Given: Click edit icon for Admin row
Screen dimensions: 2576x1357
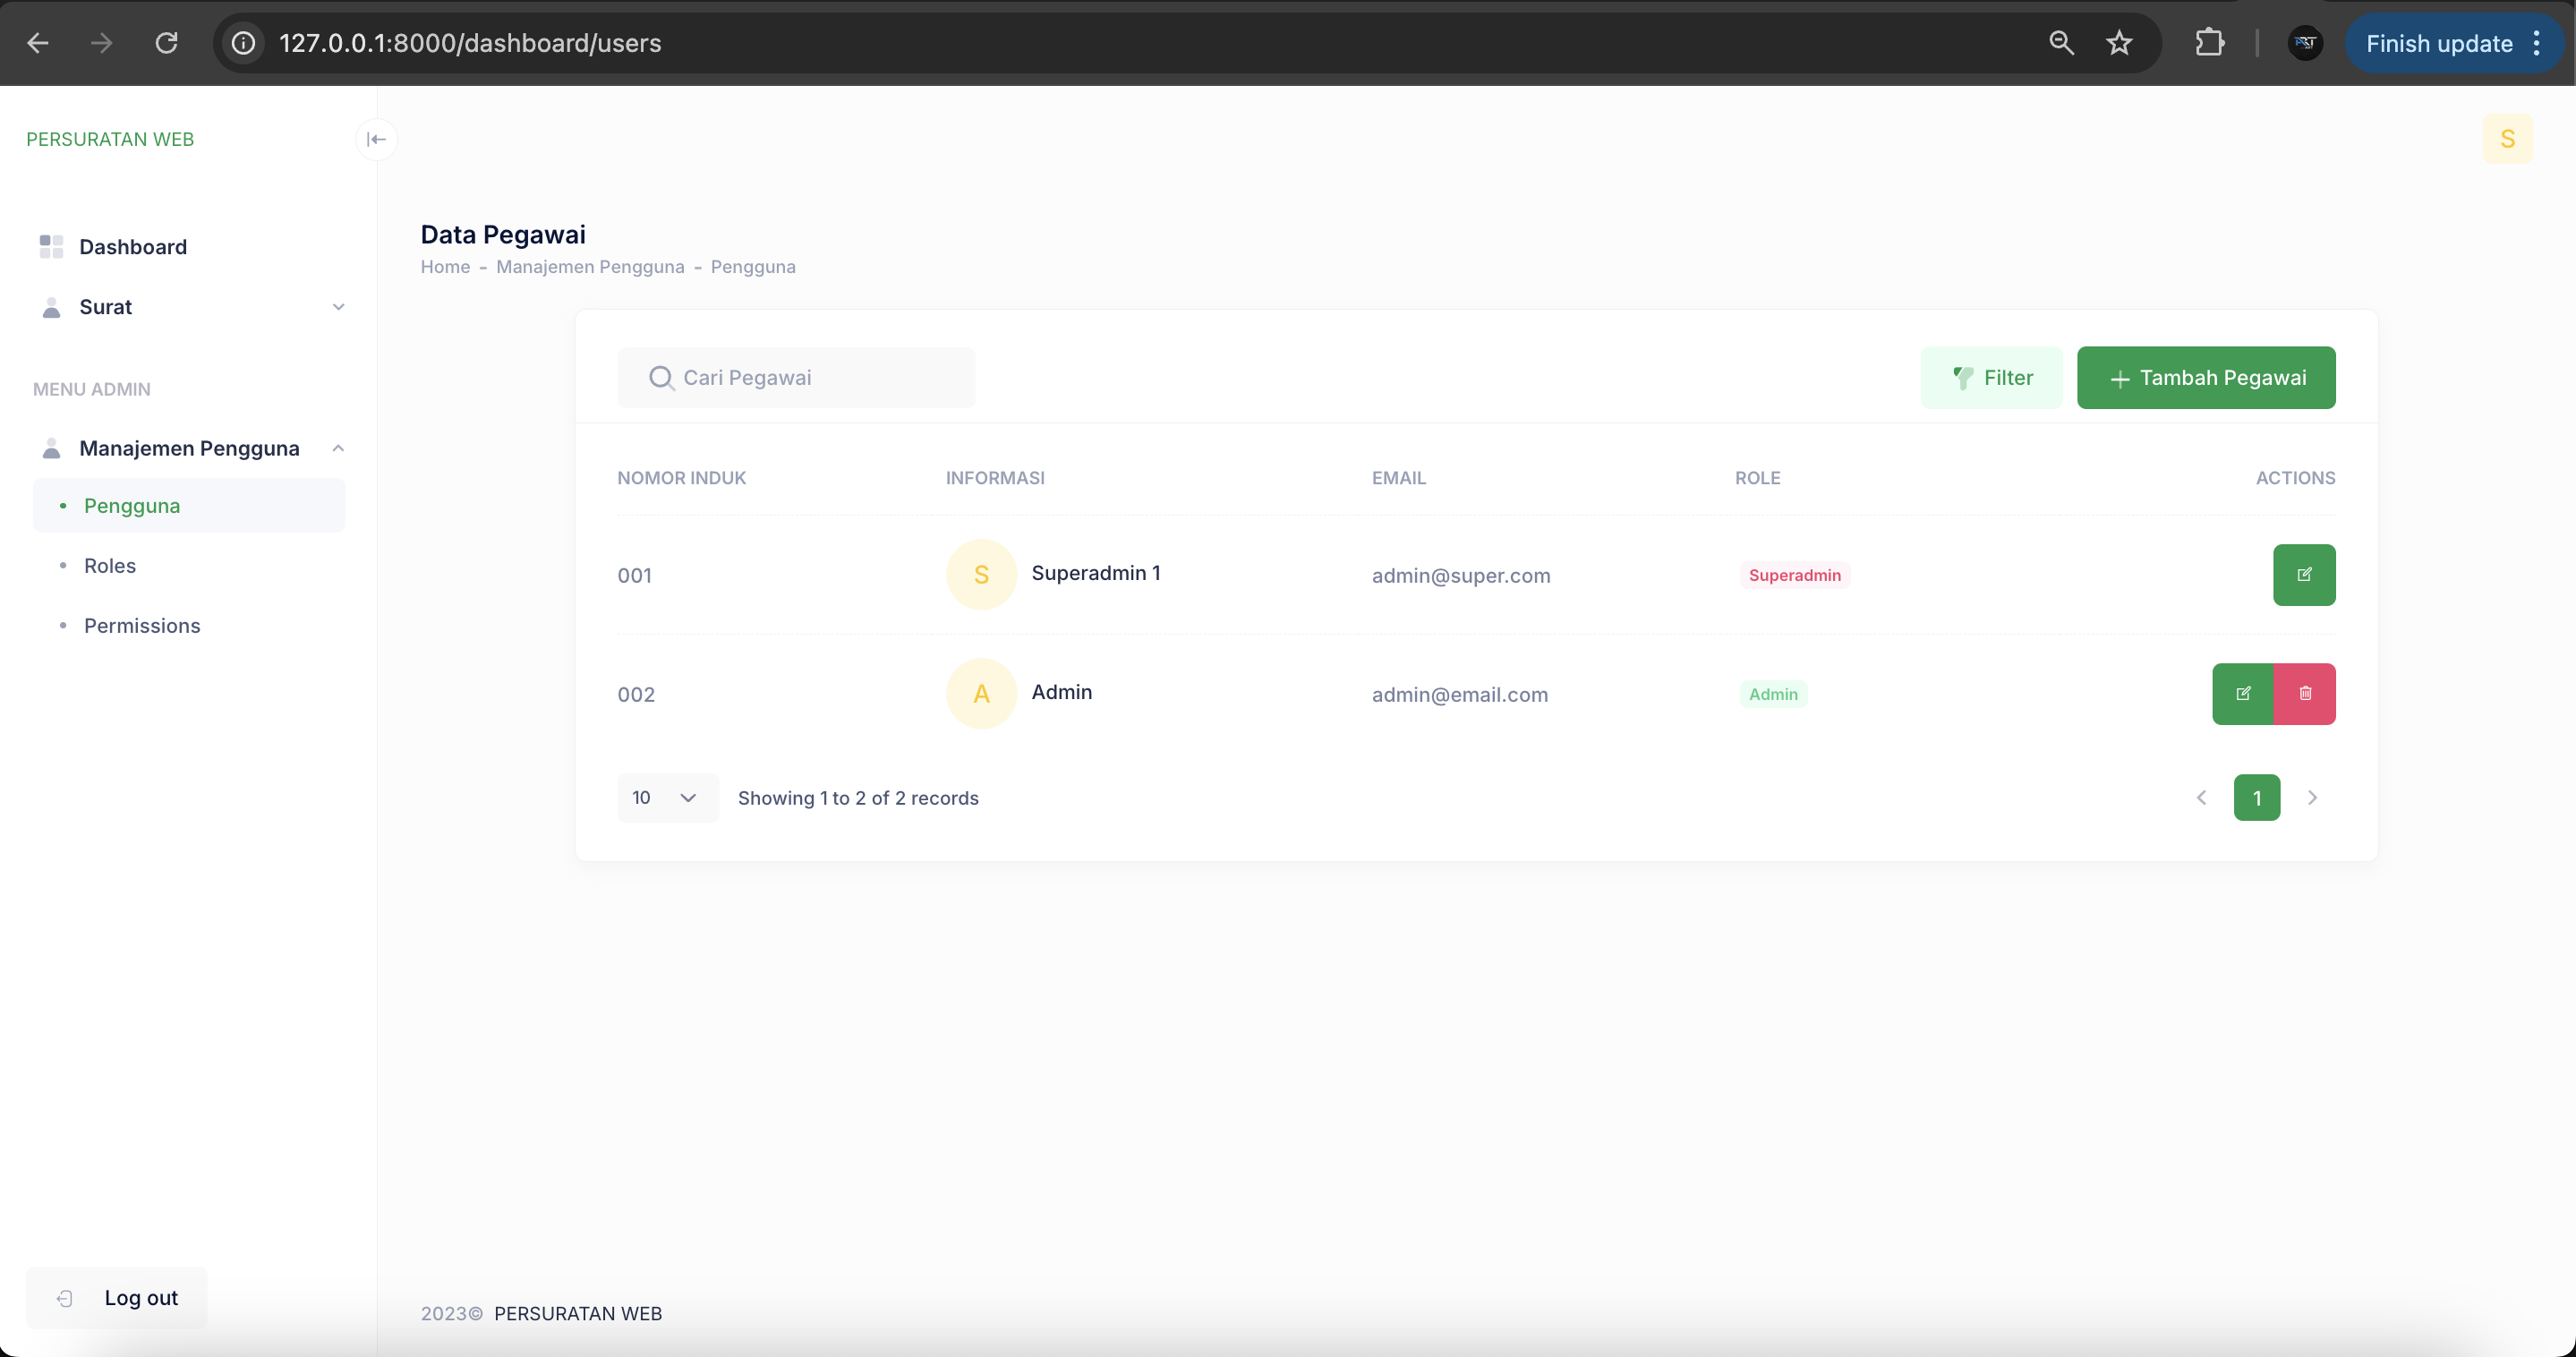Looking at the screenshot, I should pos(2242,693).
